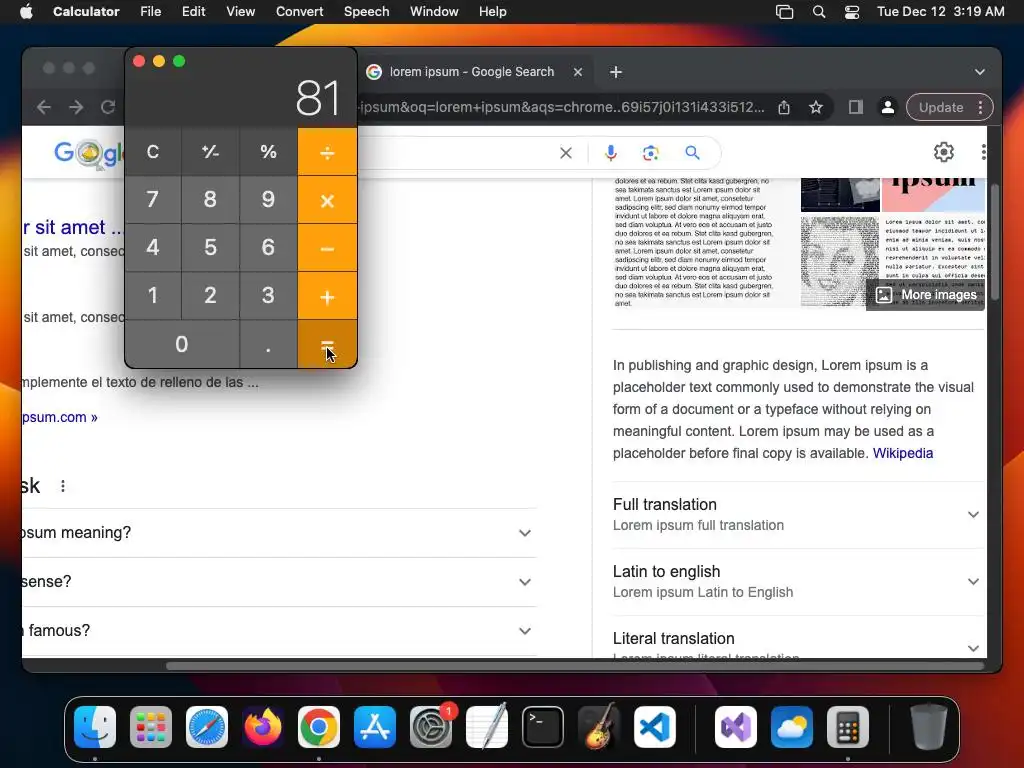Open the Edit menu in the menu bar
The width and height of the screenshot is (1024, 768).
tap(193, 12)
